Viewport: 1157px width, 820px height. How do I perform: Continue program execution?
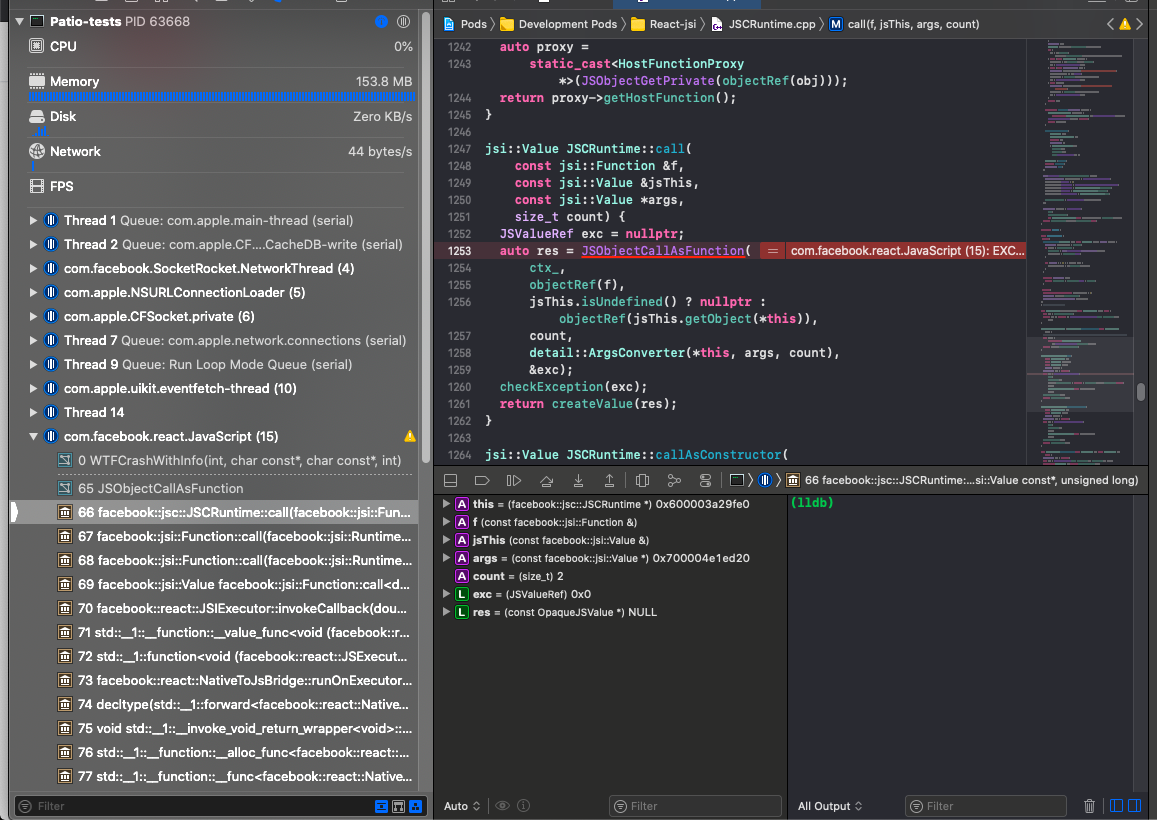[x=514, y=480]
